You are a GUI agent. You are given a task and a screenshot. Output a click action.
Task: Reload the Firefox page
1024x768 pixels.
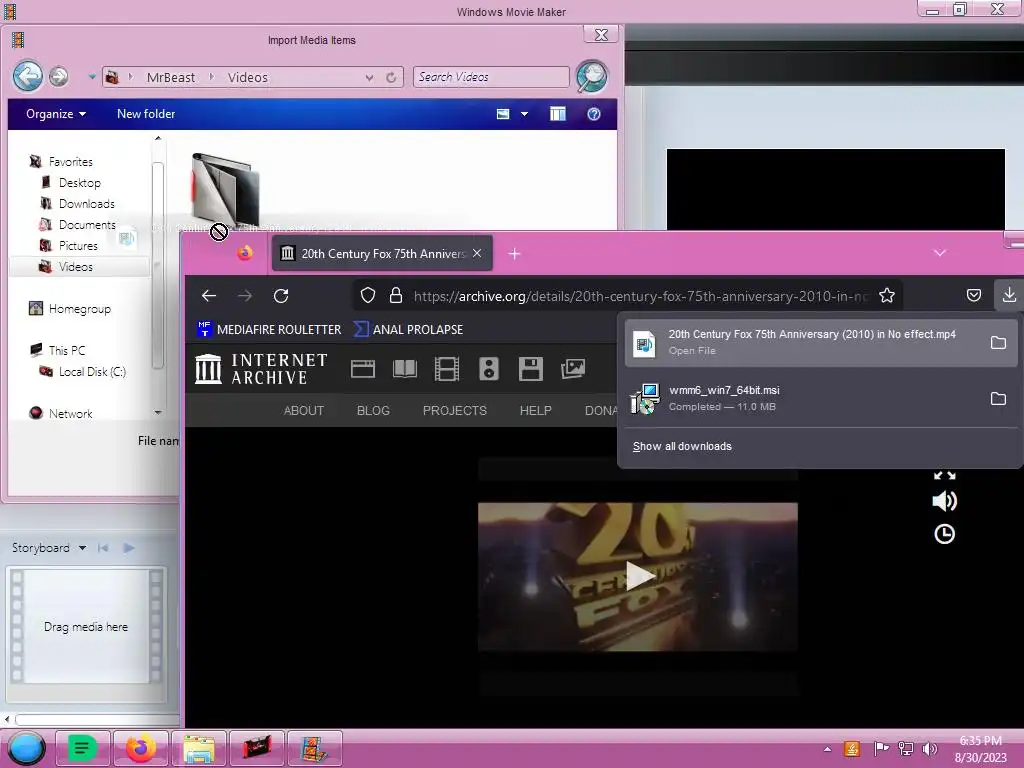pyautogui.click(x=281, y=296)
